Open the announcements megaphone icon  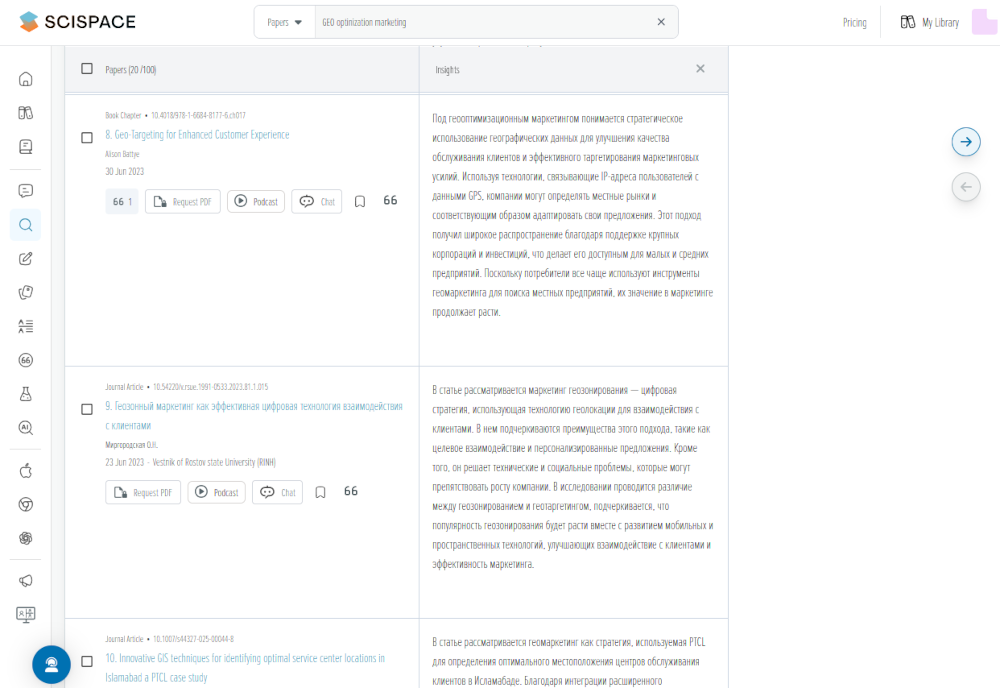click(x=26, y=581)
